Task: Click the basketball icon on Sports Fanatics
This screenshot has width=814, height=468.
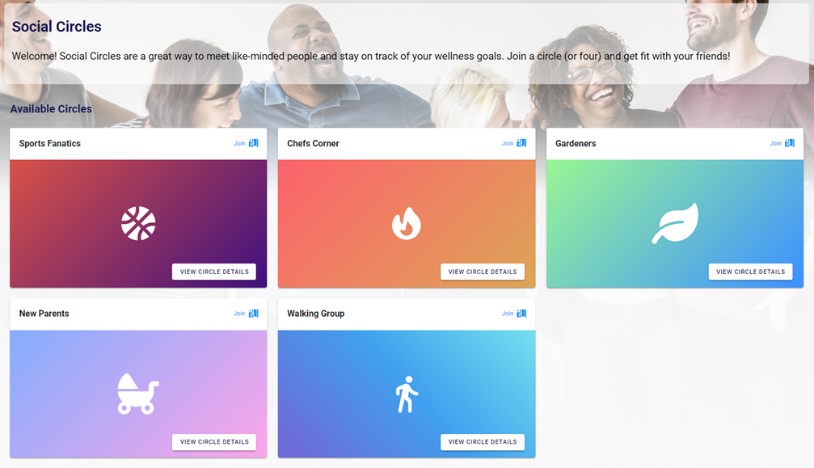Action: point(138,224)
